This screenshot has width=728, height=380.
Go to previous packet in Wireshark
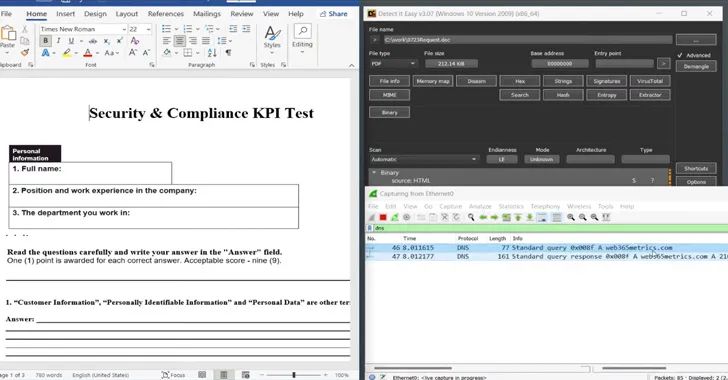coord(483,217)
